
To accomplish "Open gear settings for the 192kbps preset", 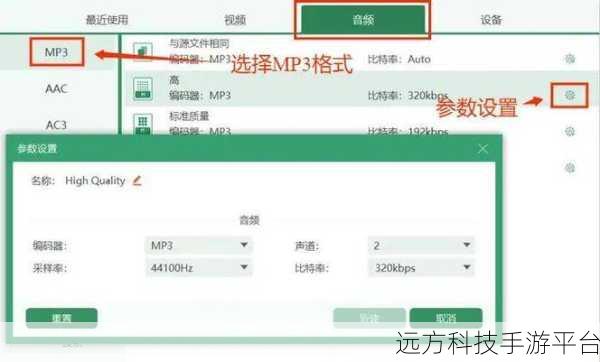I will tap(570, 131).
